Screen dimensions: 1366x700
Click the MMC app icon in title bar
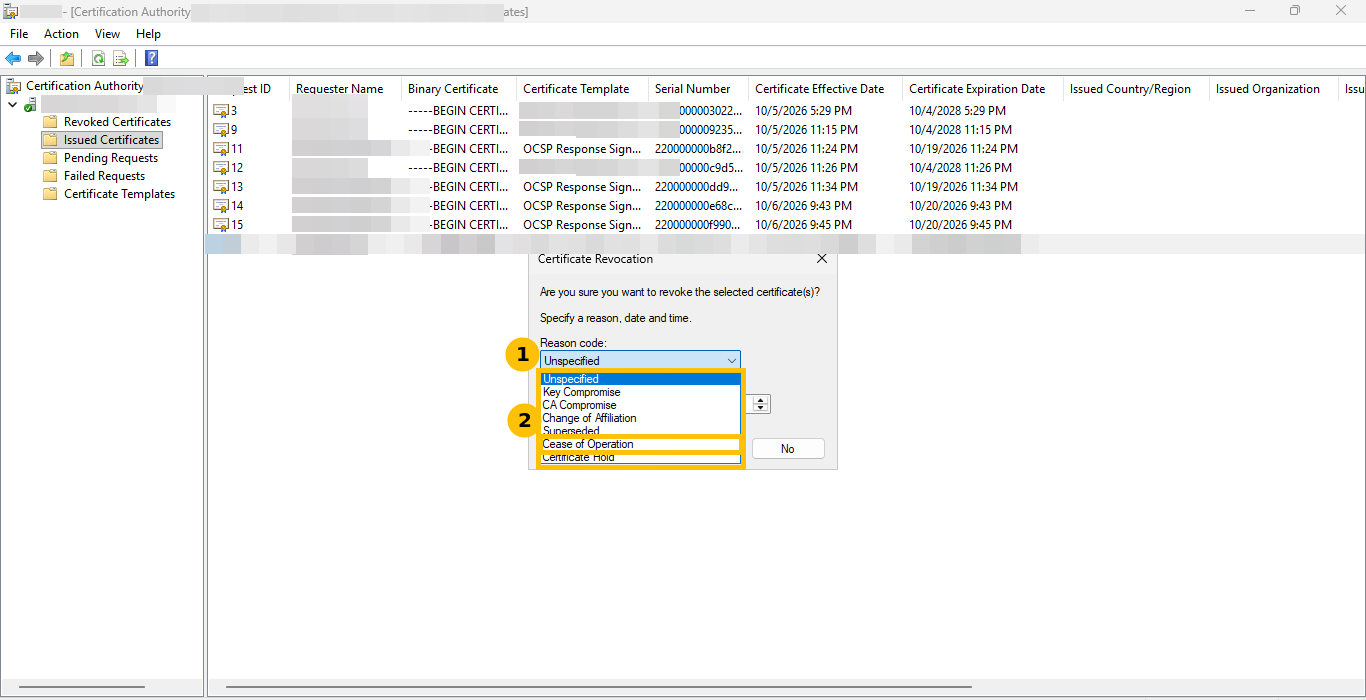pyautogui.click(x=12, y=11)
